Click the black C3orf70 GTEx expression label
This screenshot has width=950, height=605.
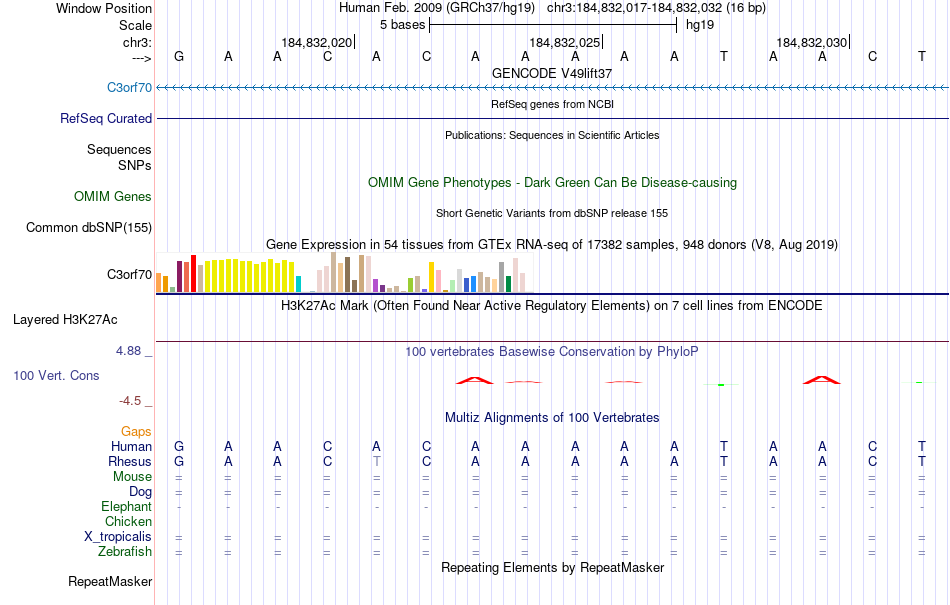tap(129, 274)
